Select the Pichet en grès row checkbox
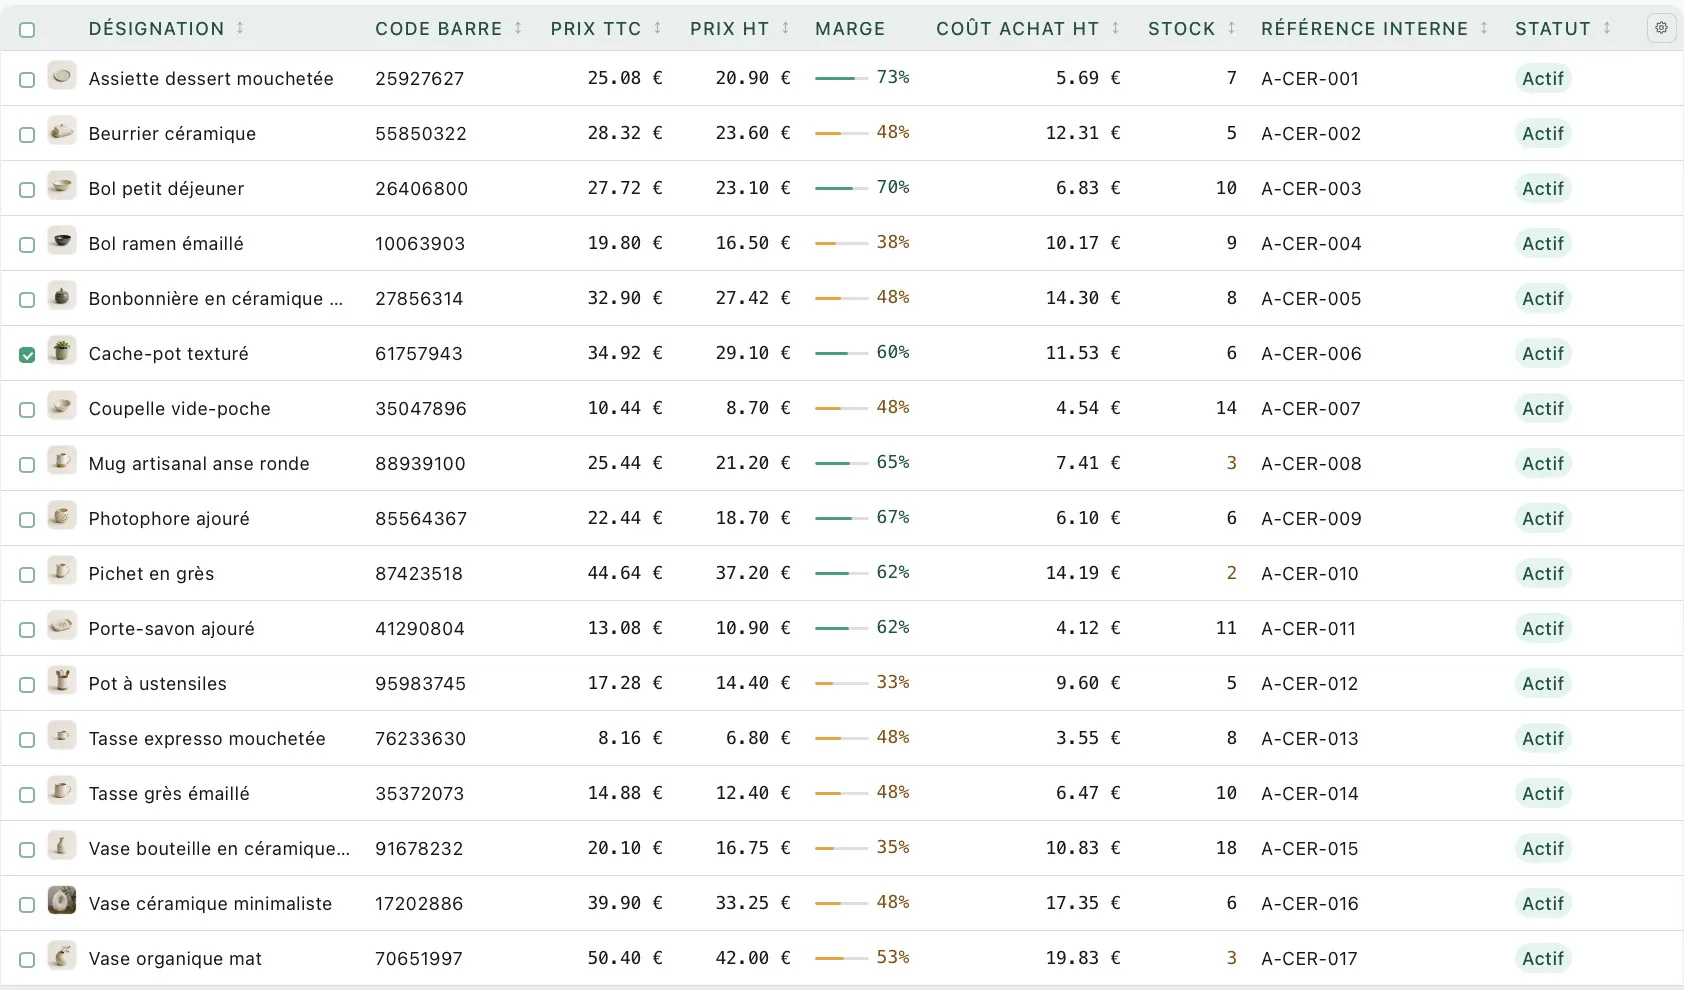The image size is (1684, 990). click(x=27, y=575)
